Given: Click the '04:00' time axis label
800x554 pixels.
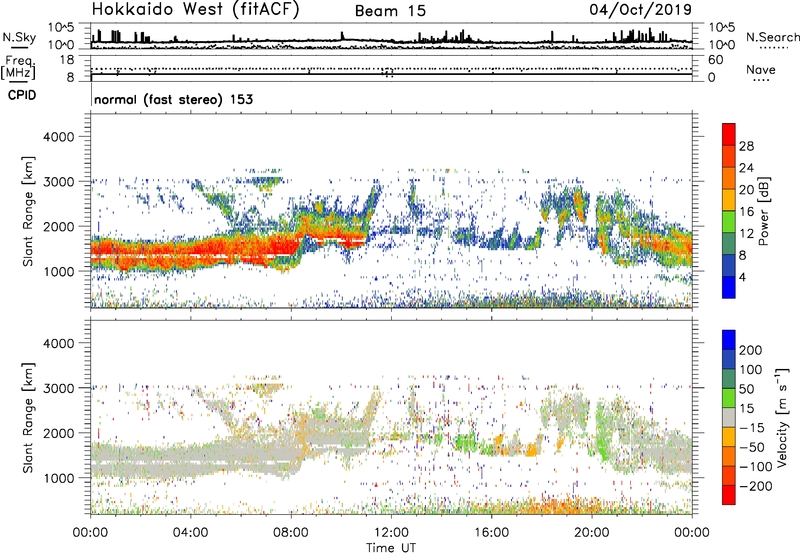Looking at the screenshot, I should pyautogui.click(x=190, y=533).
